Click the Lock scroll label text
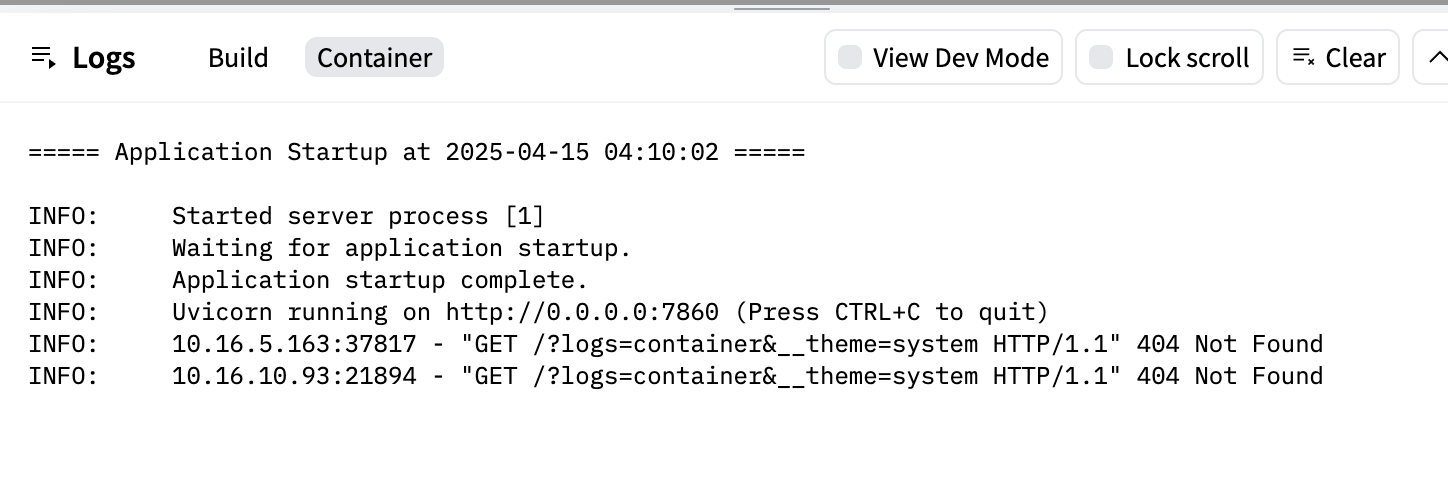This screenshot has height=490, width=1448. [1187, 58]
